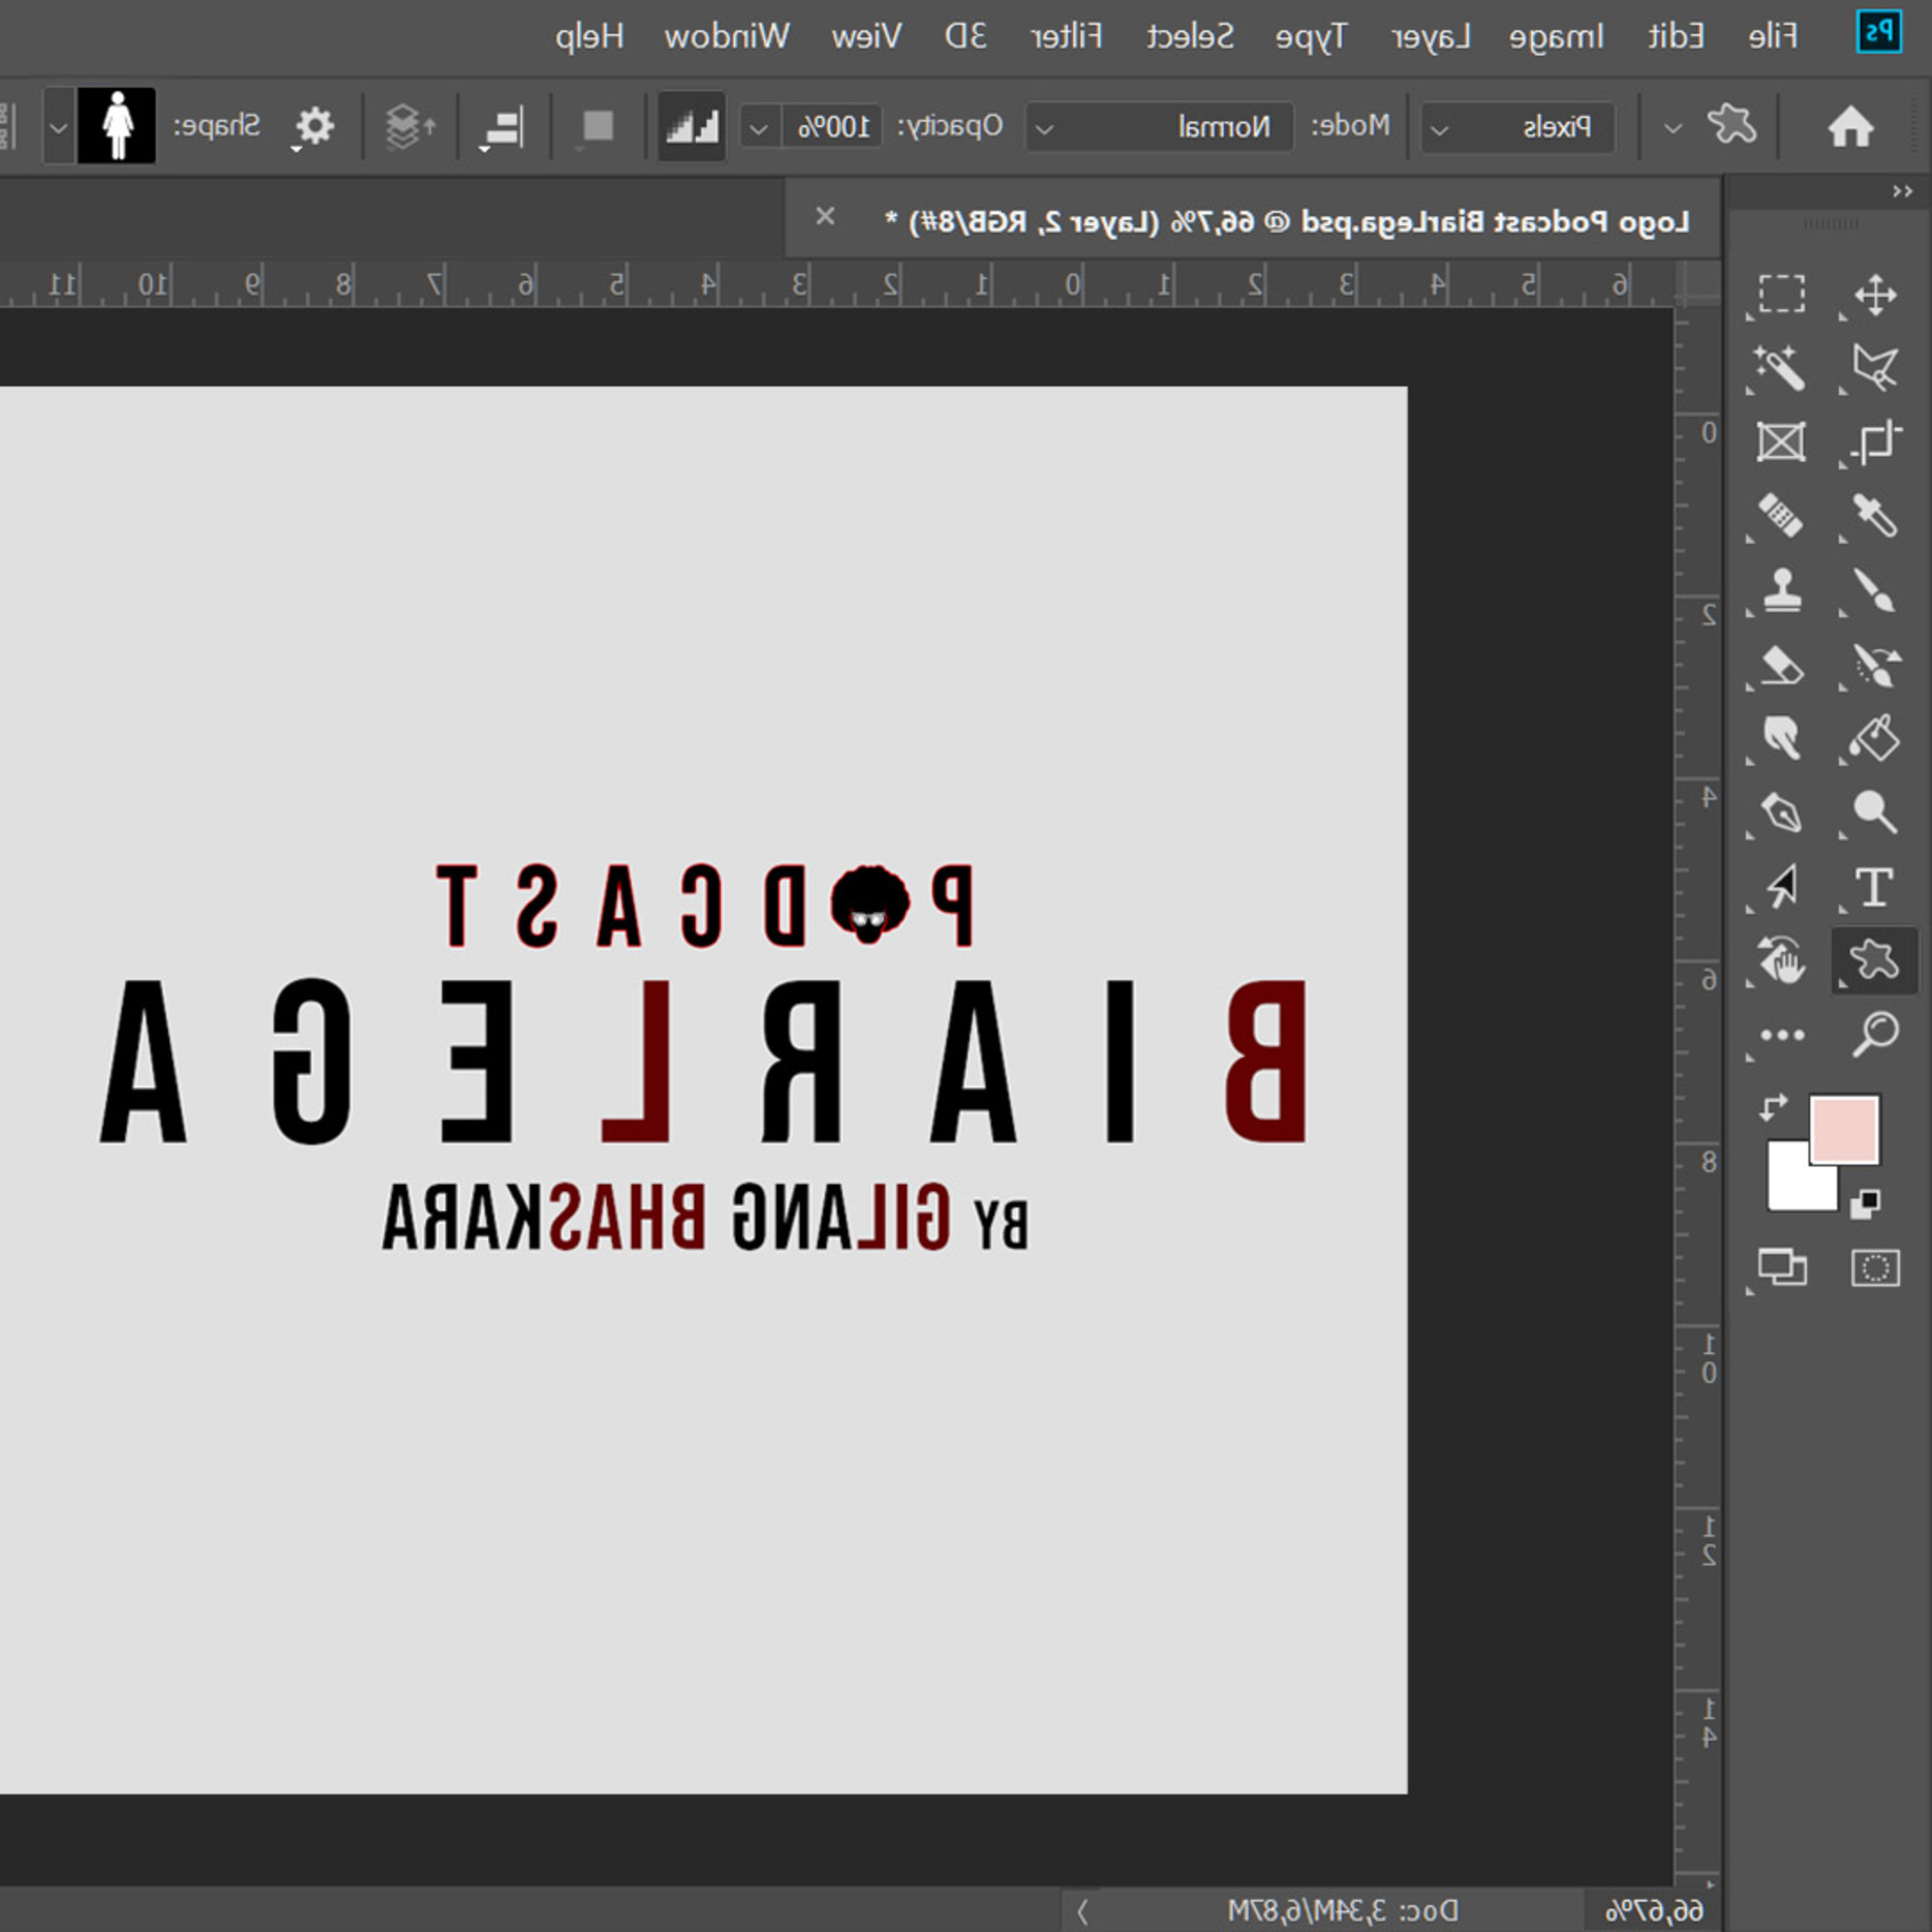Viewport: 1932px width, 1932px height.
Task: Open the blend Mode Normal dropdown
Action: [x=1160, y=127]
